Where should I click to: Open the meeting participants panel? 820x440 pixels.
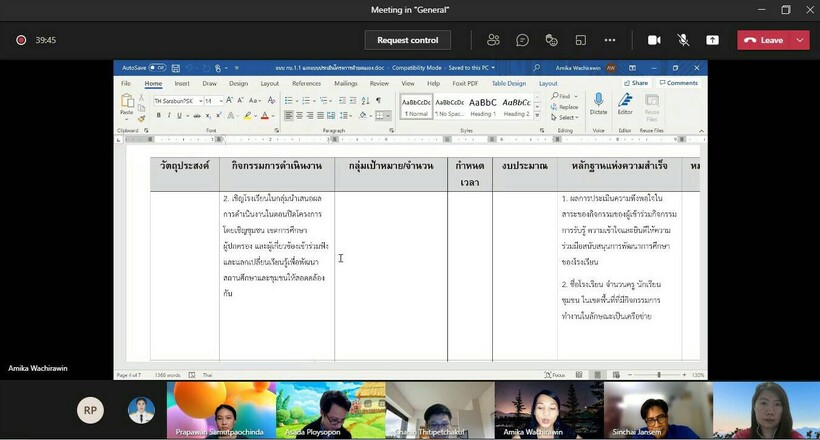pyautogui.click(x=493, y=40)
